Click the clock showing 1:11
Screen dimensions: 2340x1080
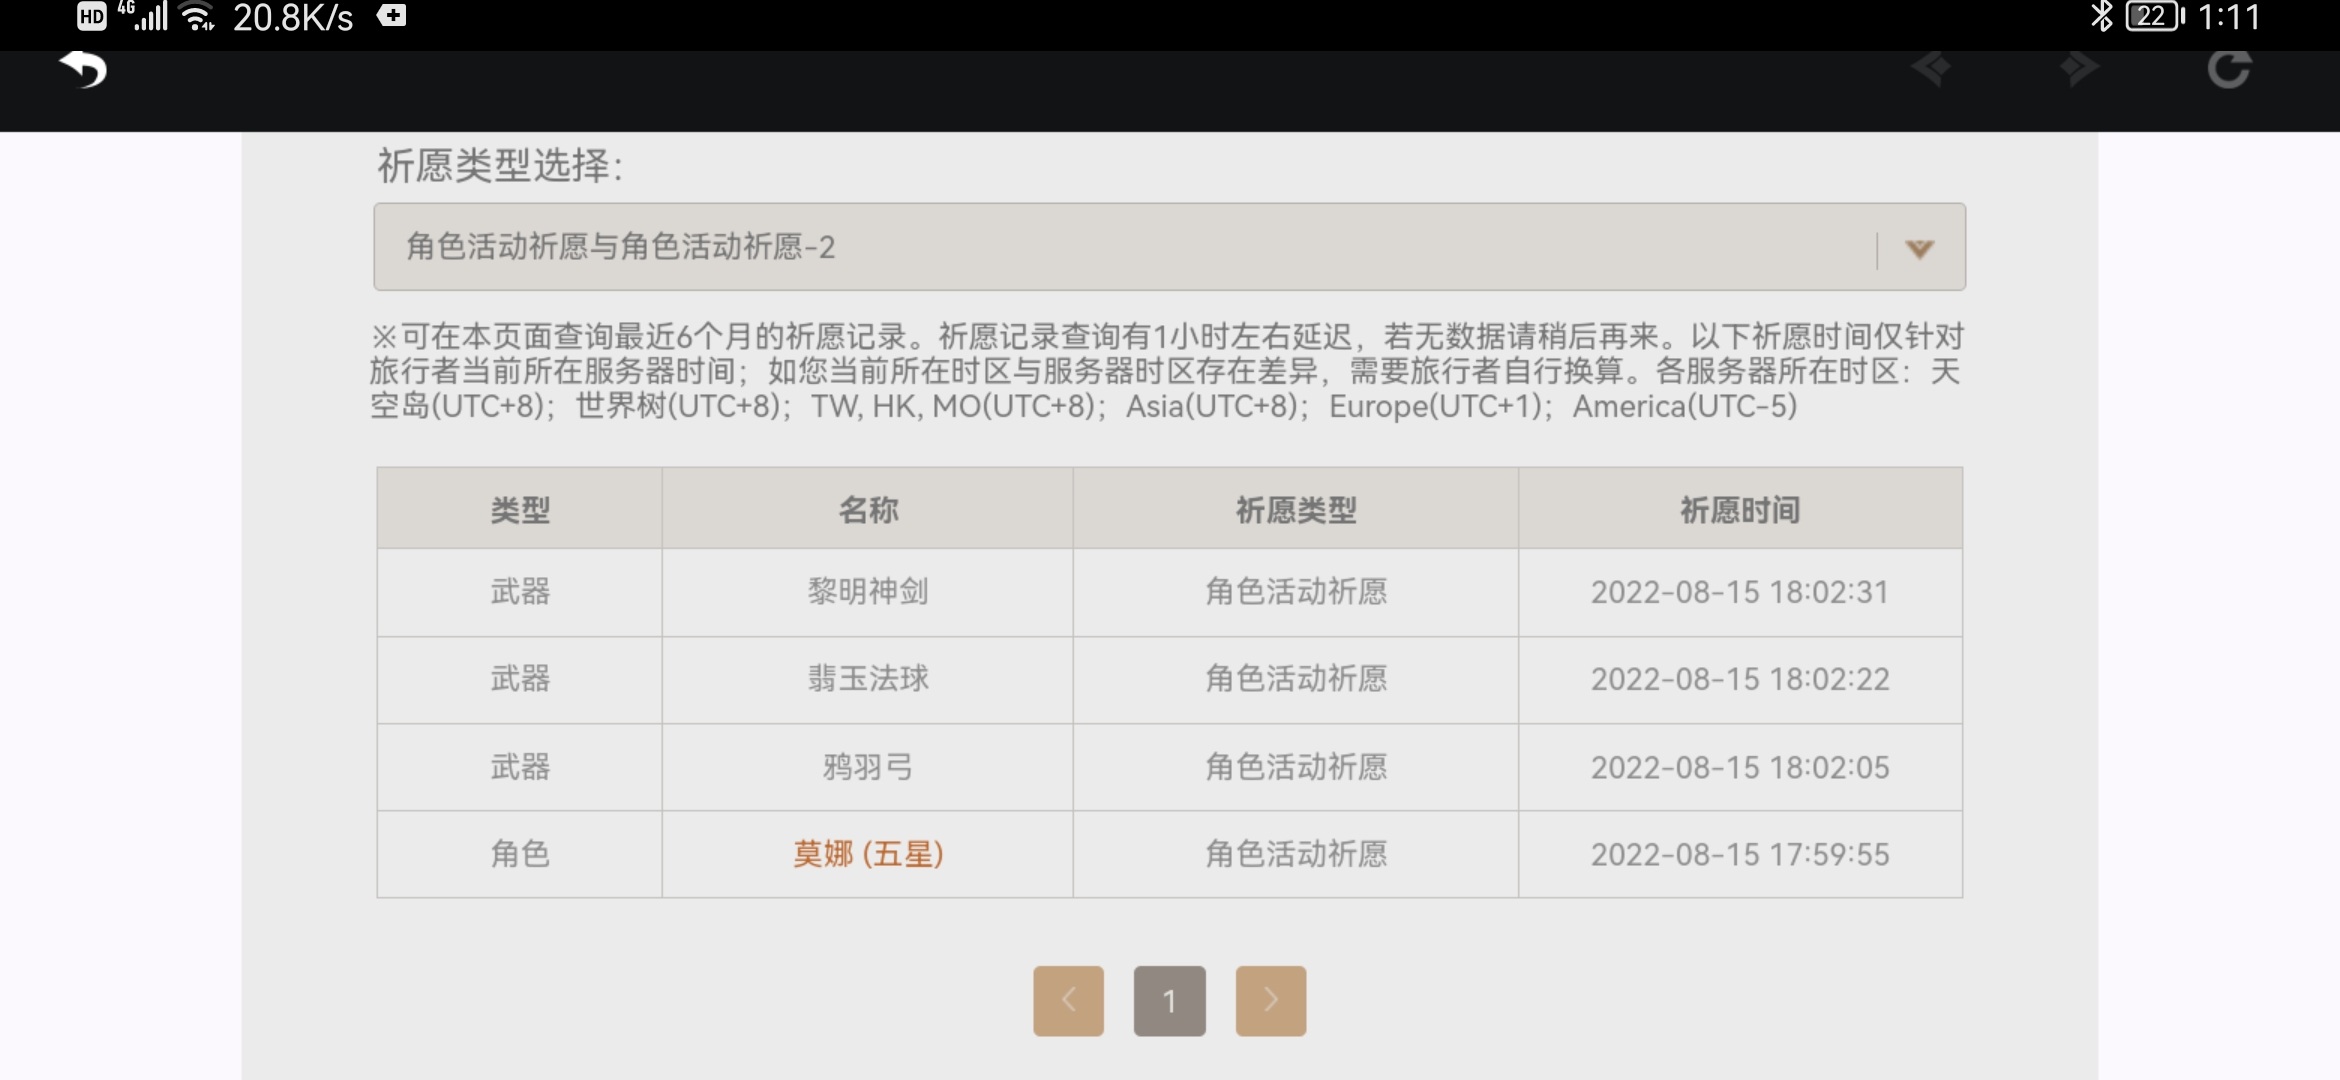tap(2229, 17)
